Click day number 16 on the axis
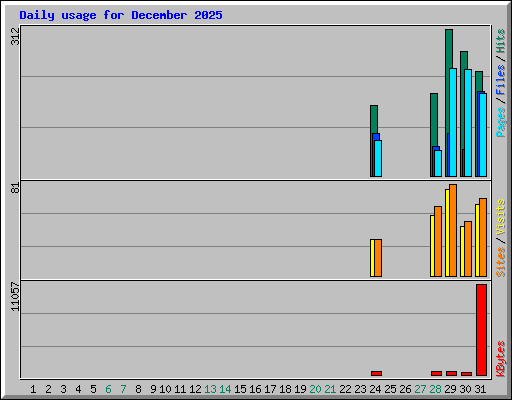 coord(255,389)
